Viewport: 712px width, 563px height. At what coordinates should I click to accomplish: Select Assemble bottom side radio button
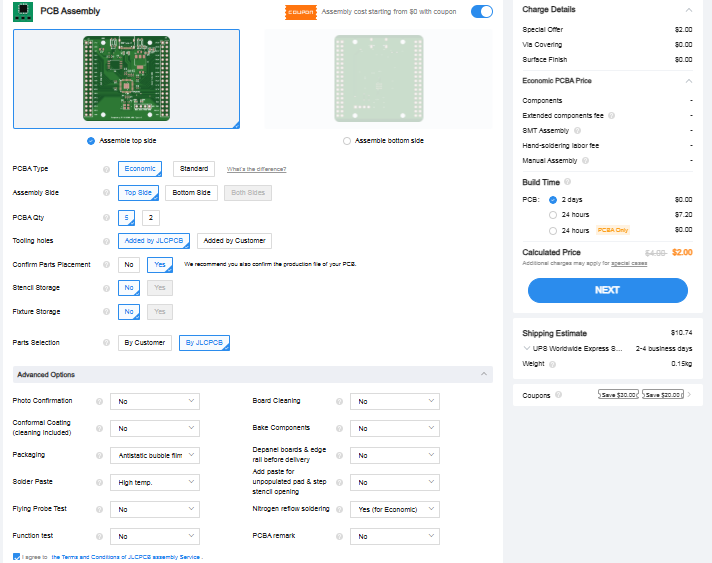coord(347,141)
